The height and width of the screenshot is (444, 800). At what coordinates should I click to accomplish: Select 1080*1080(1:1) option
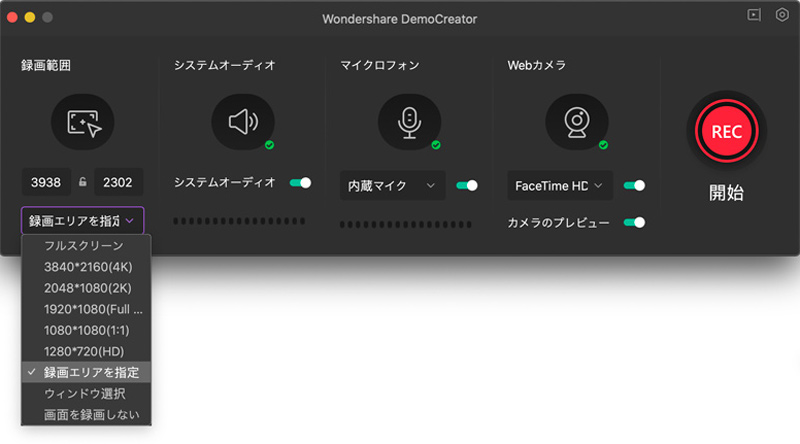pyautogui.click(x=86, y=330)
